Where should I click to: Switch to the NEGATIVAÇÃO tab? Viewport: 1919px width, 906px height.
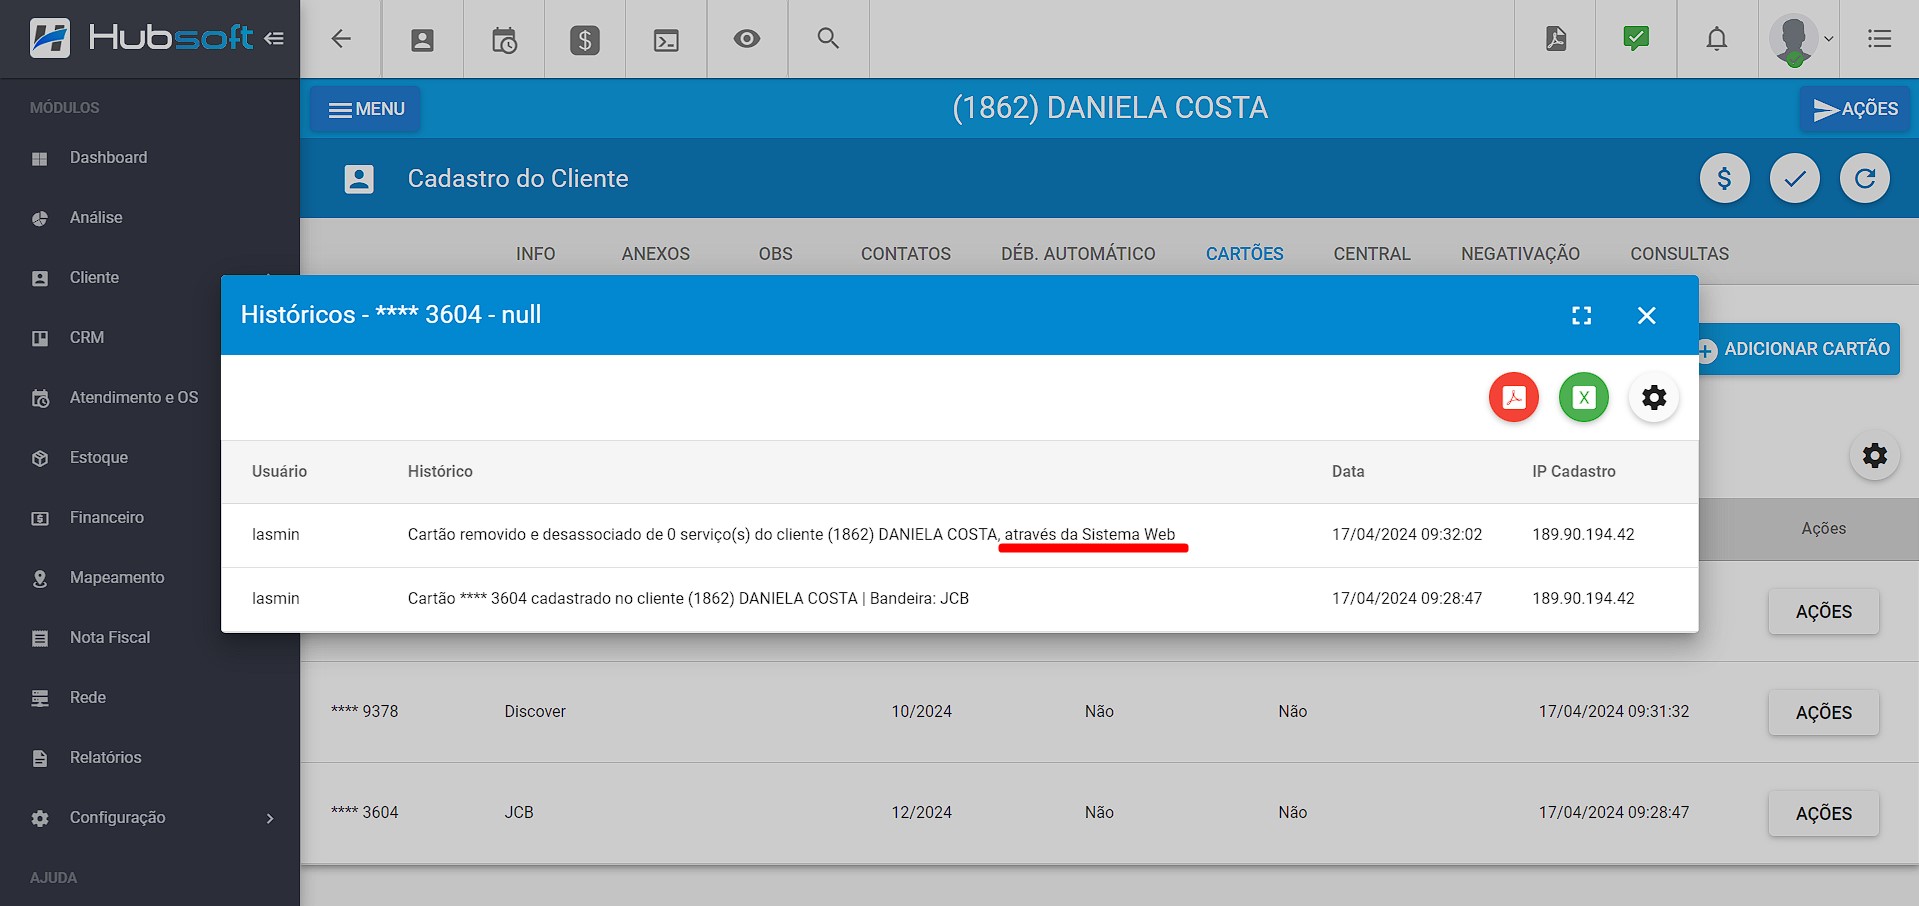[1519, 254]
